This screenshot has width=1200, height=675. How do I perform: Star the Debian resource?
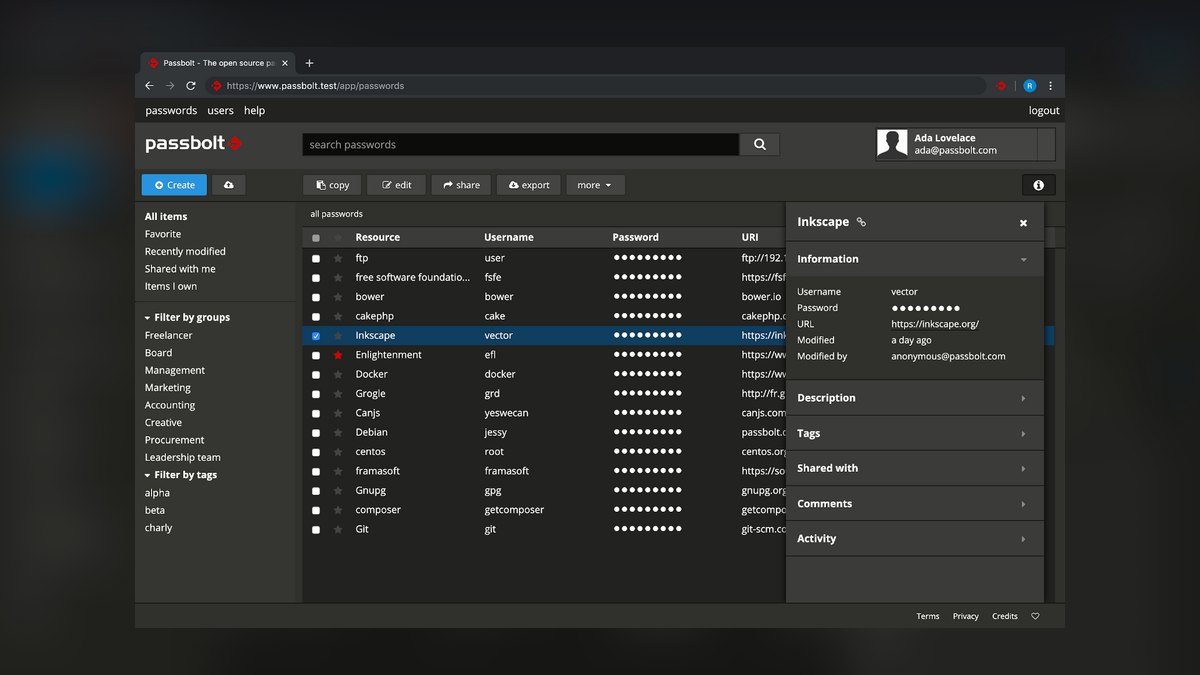click(338, 432)
